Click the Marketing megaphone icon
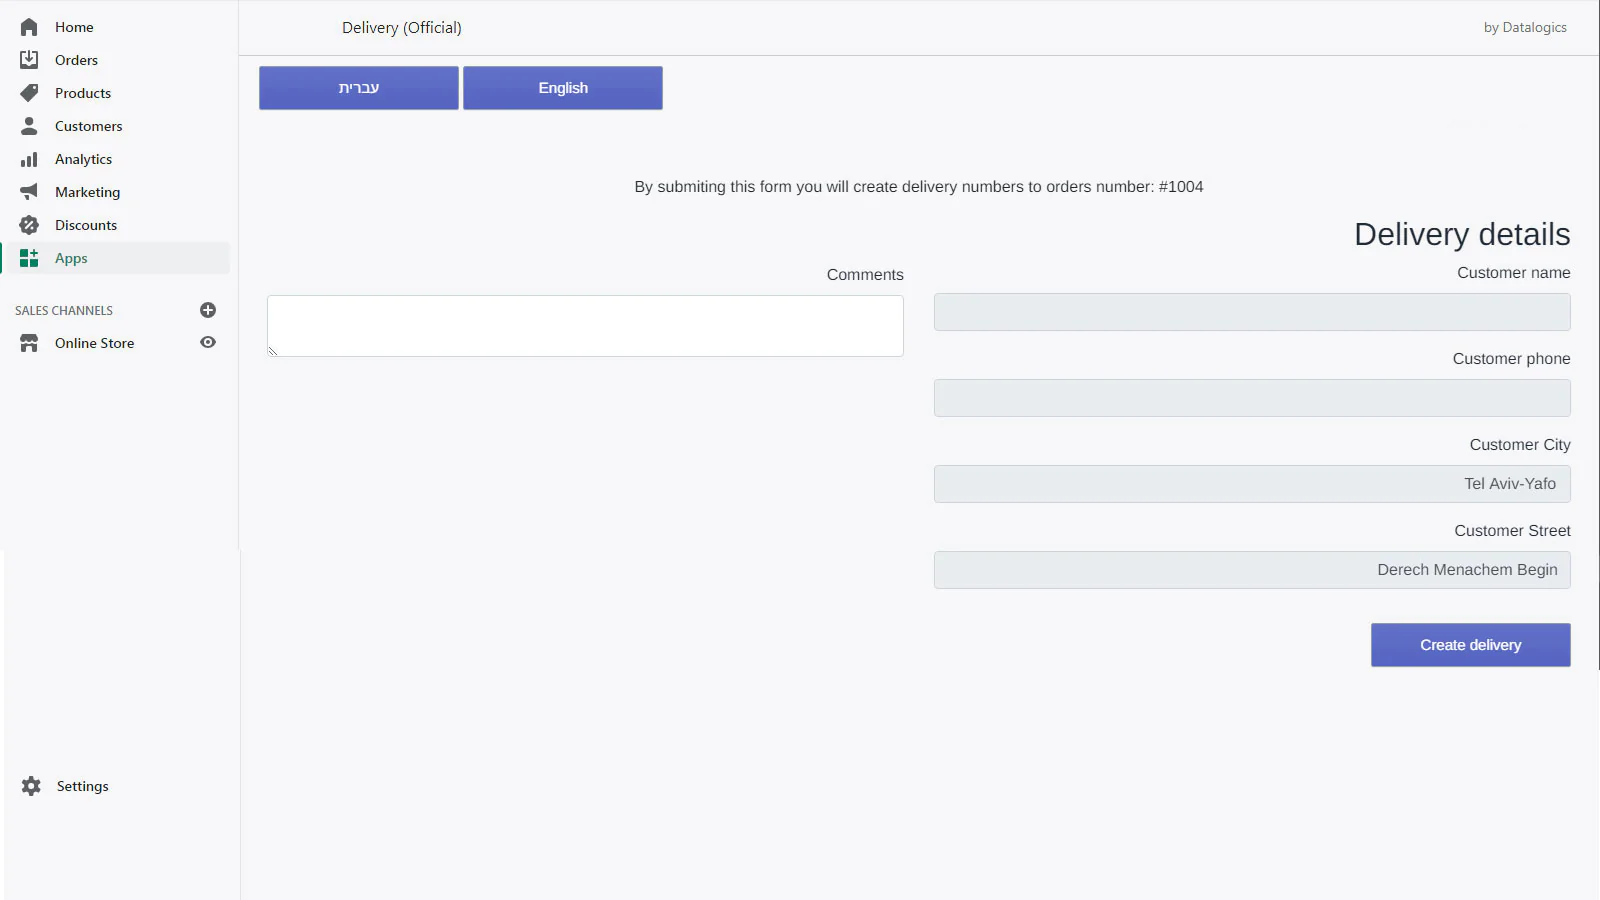Image resolution: width=1600 pixels, height=900 pixels. coord(29,191)
